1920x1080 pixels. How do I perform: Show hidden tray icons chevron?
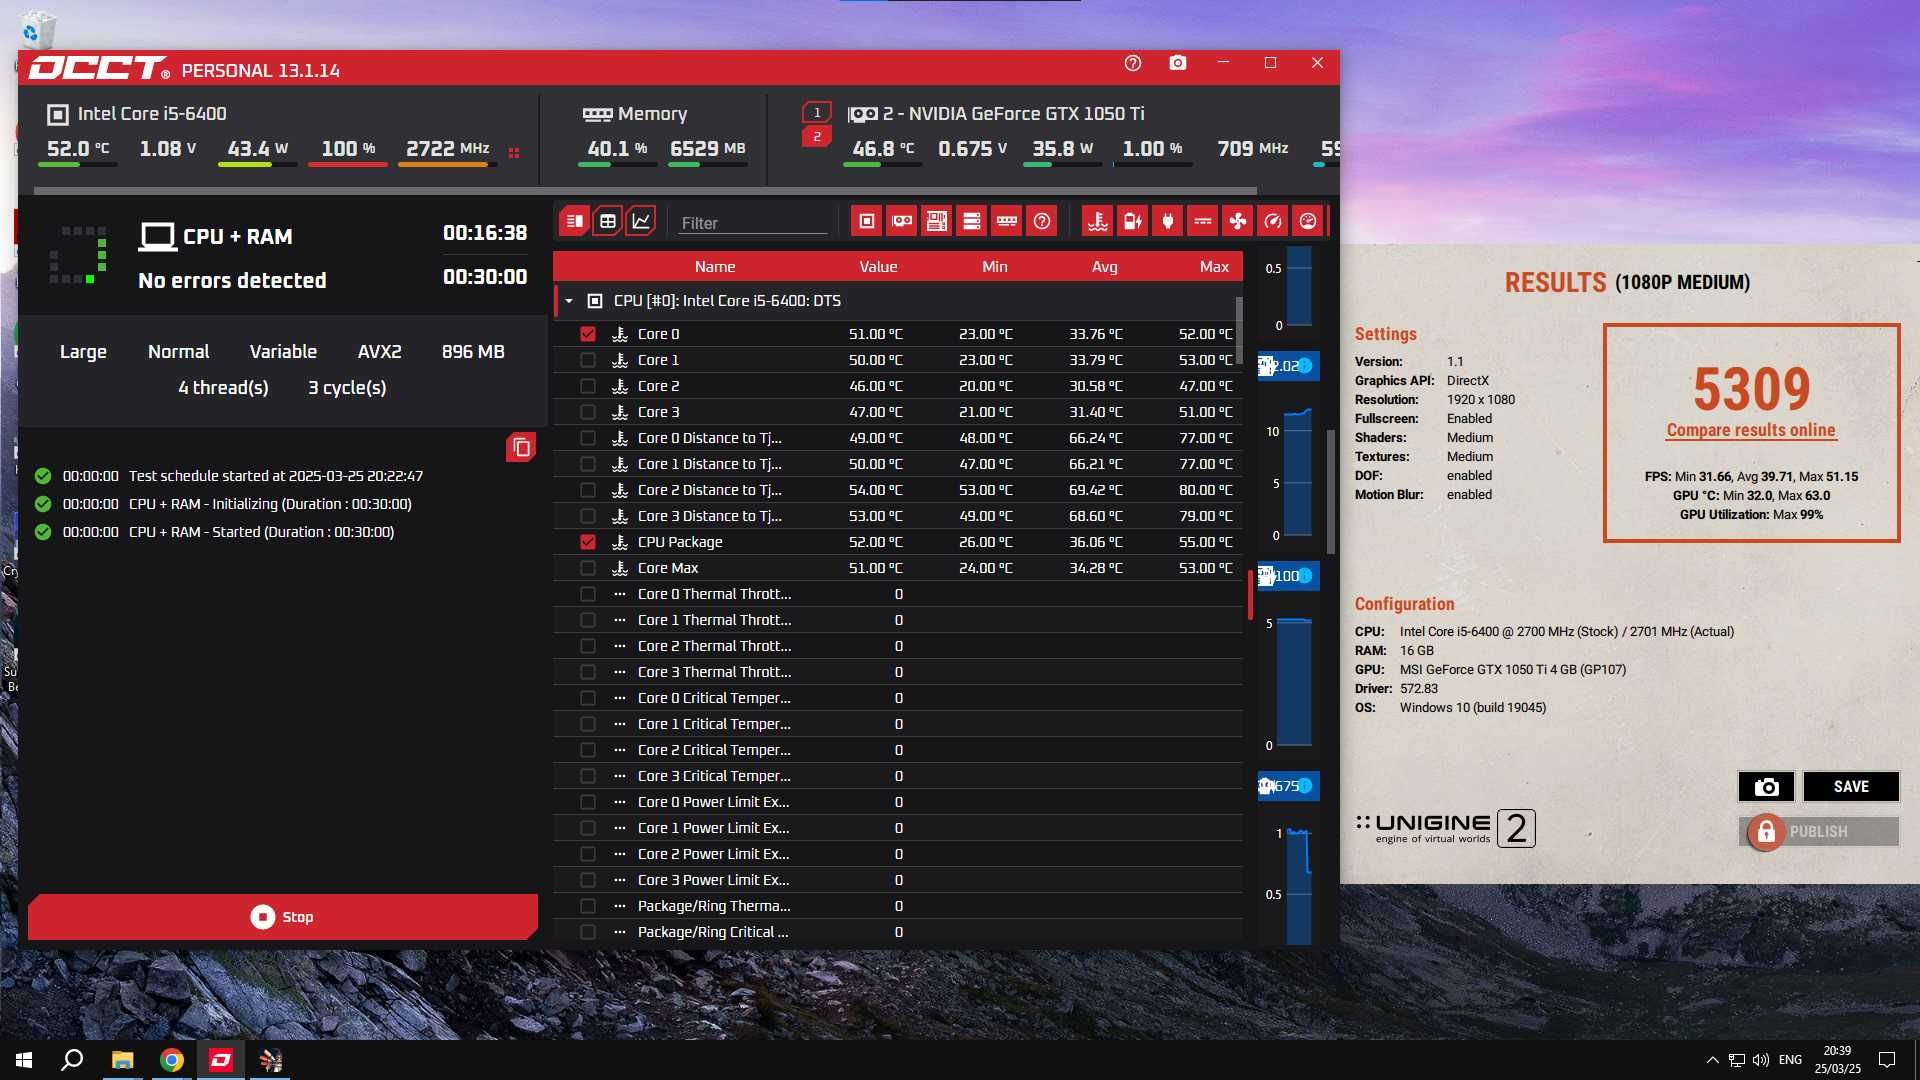1712,1060
